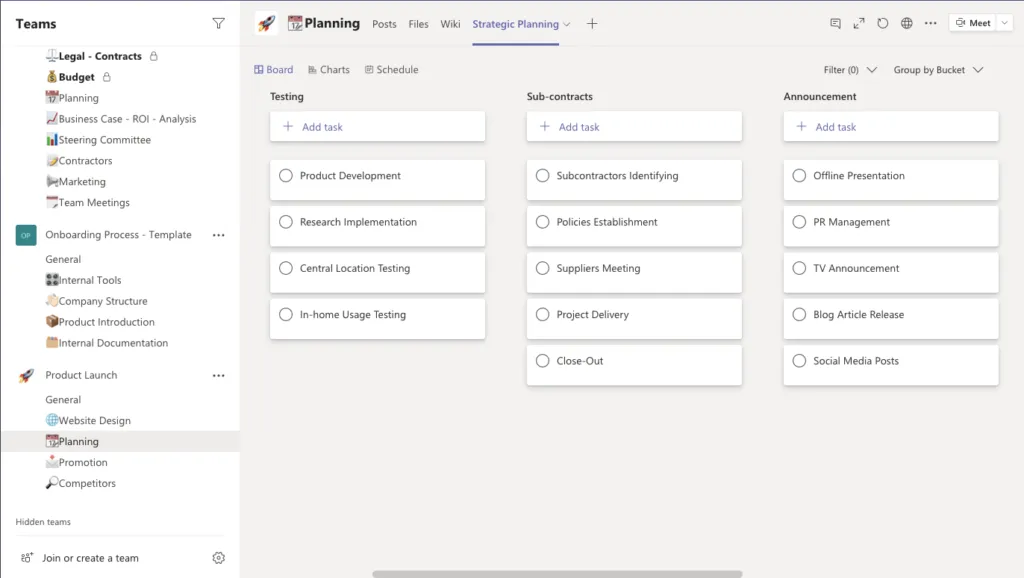
Task: Open the Project Delivery task card
Action: 634,319
